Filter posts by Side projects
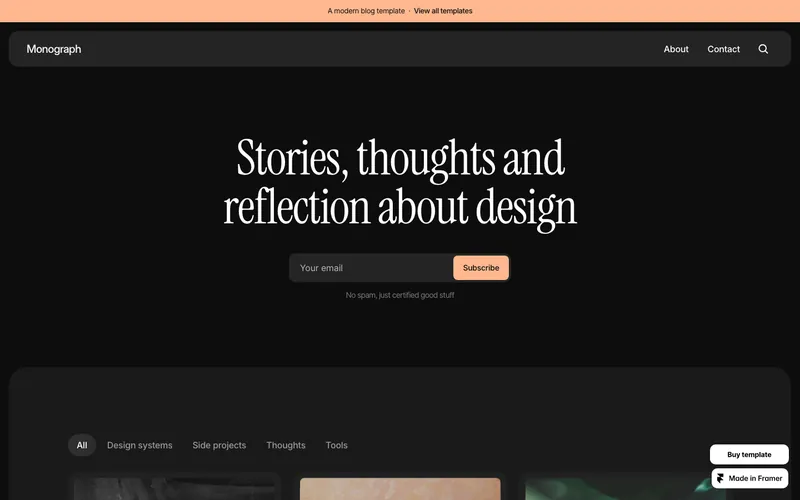800x500 pixels. tap(219, 445)
